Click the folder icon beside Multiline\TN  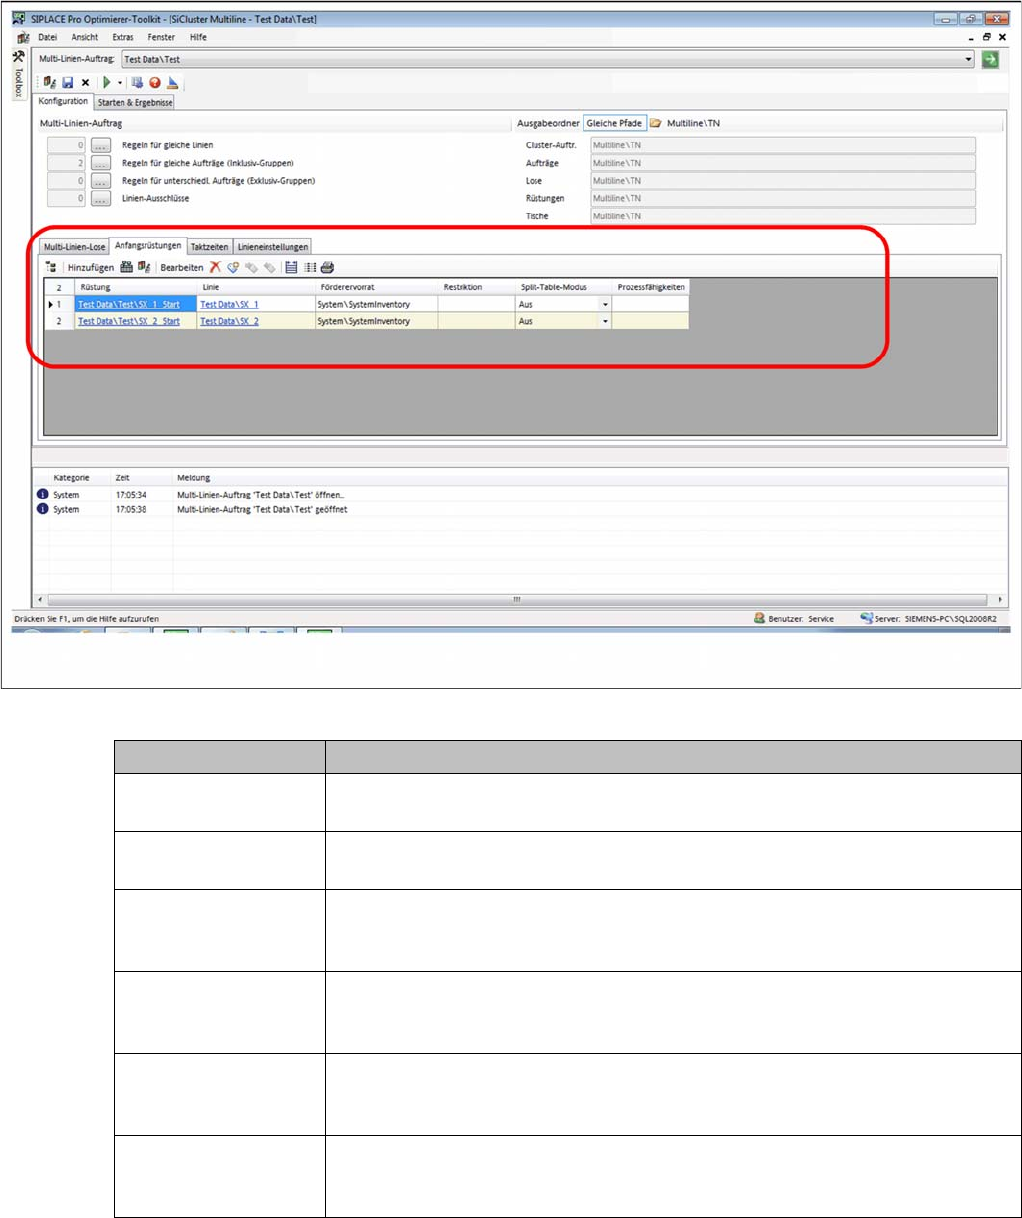point(656,123)
